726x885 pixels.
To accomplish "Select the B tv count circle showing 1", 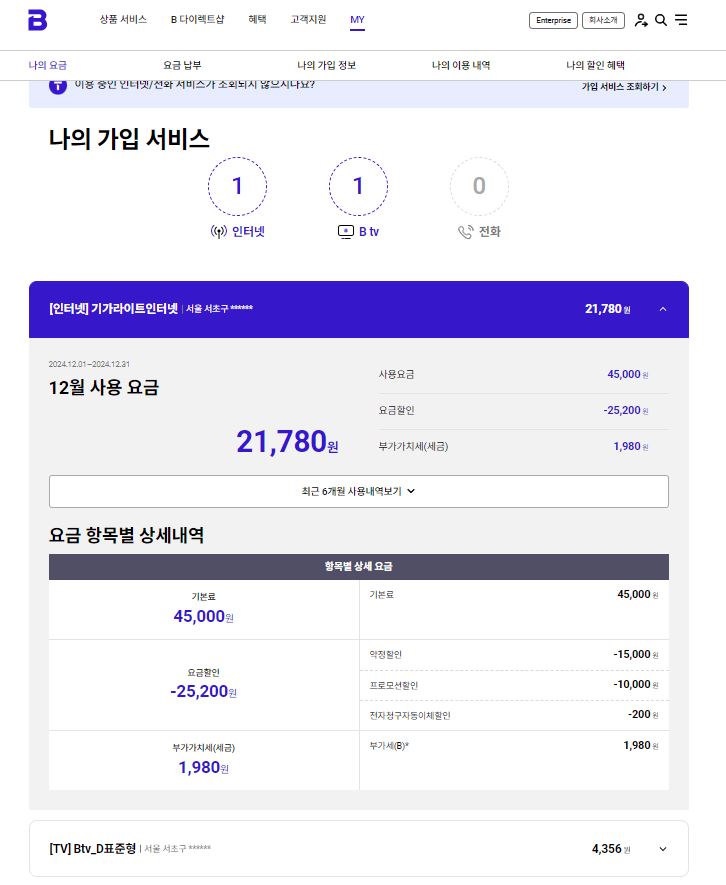I will (358, 186).
